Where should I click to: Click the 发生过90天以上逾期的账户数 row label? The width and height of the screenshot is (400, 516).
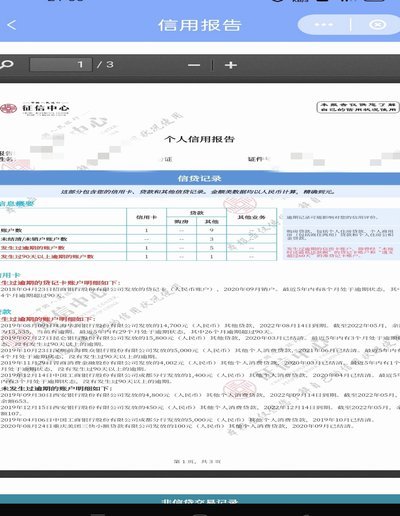tap(47, 257)
